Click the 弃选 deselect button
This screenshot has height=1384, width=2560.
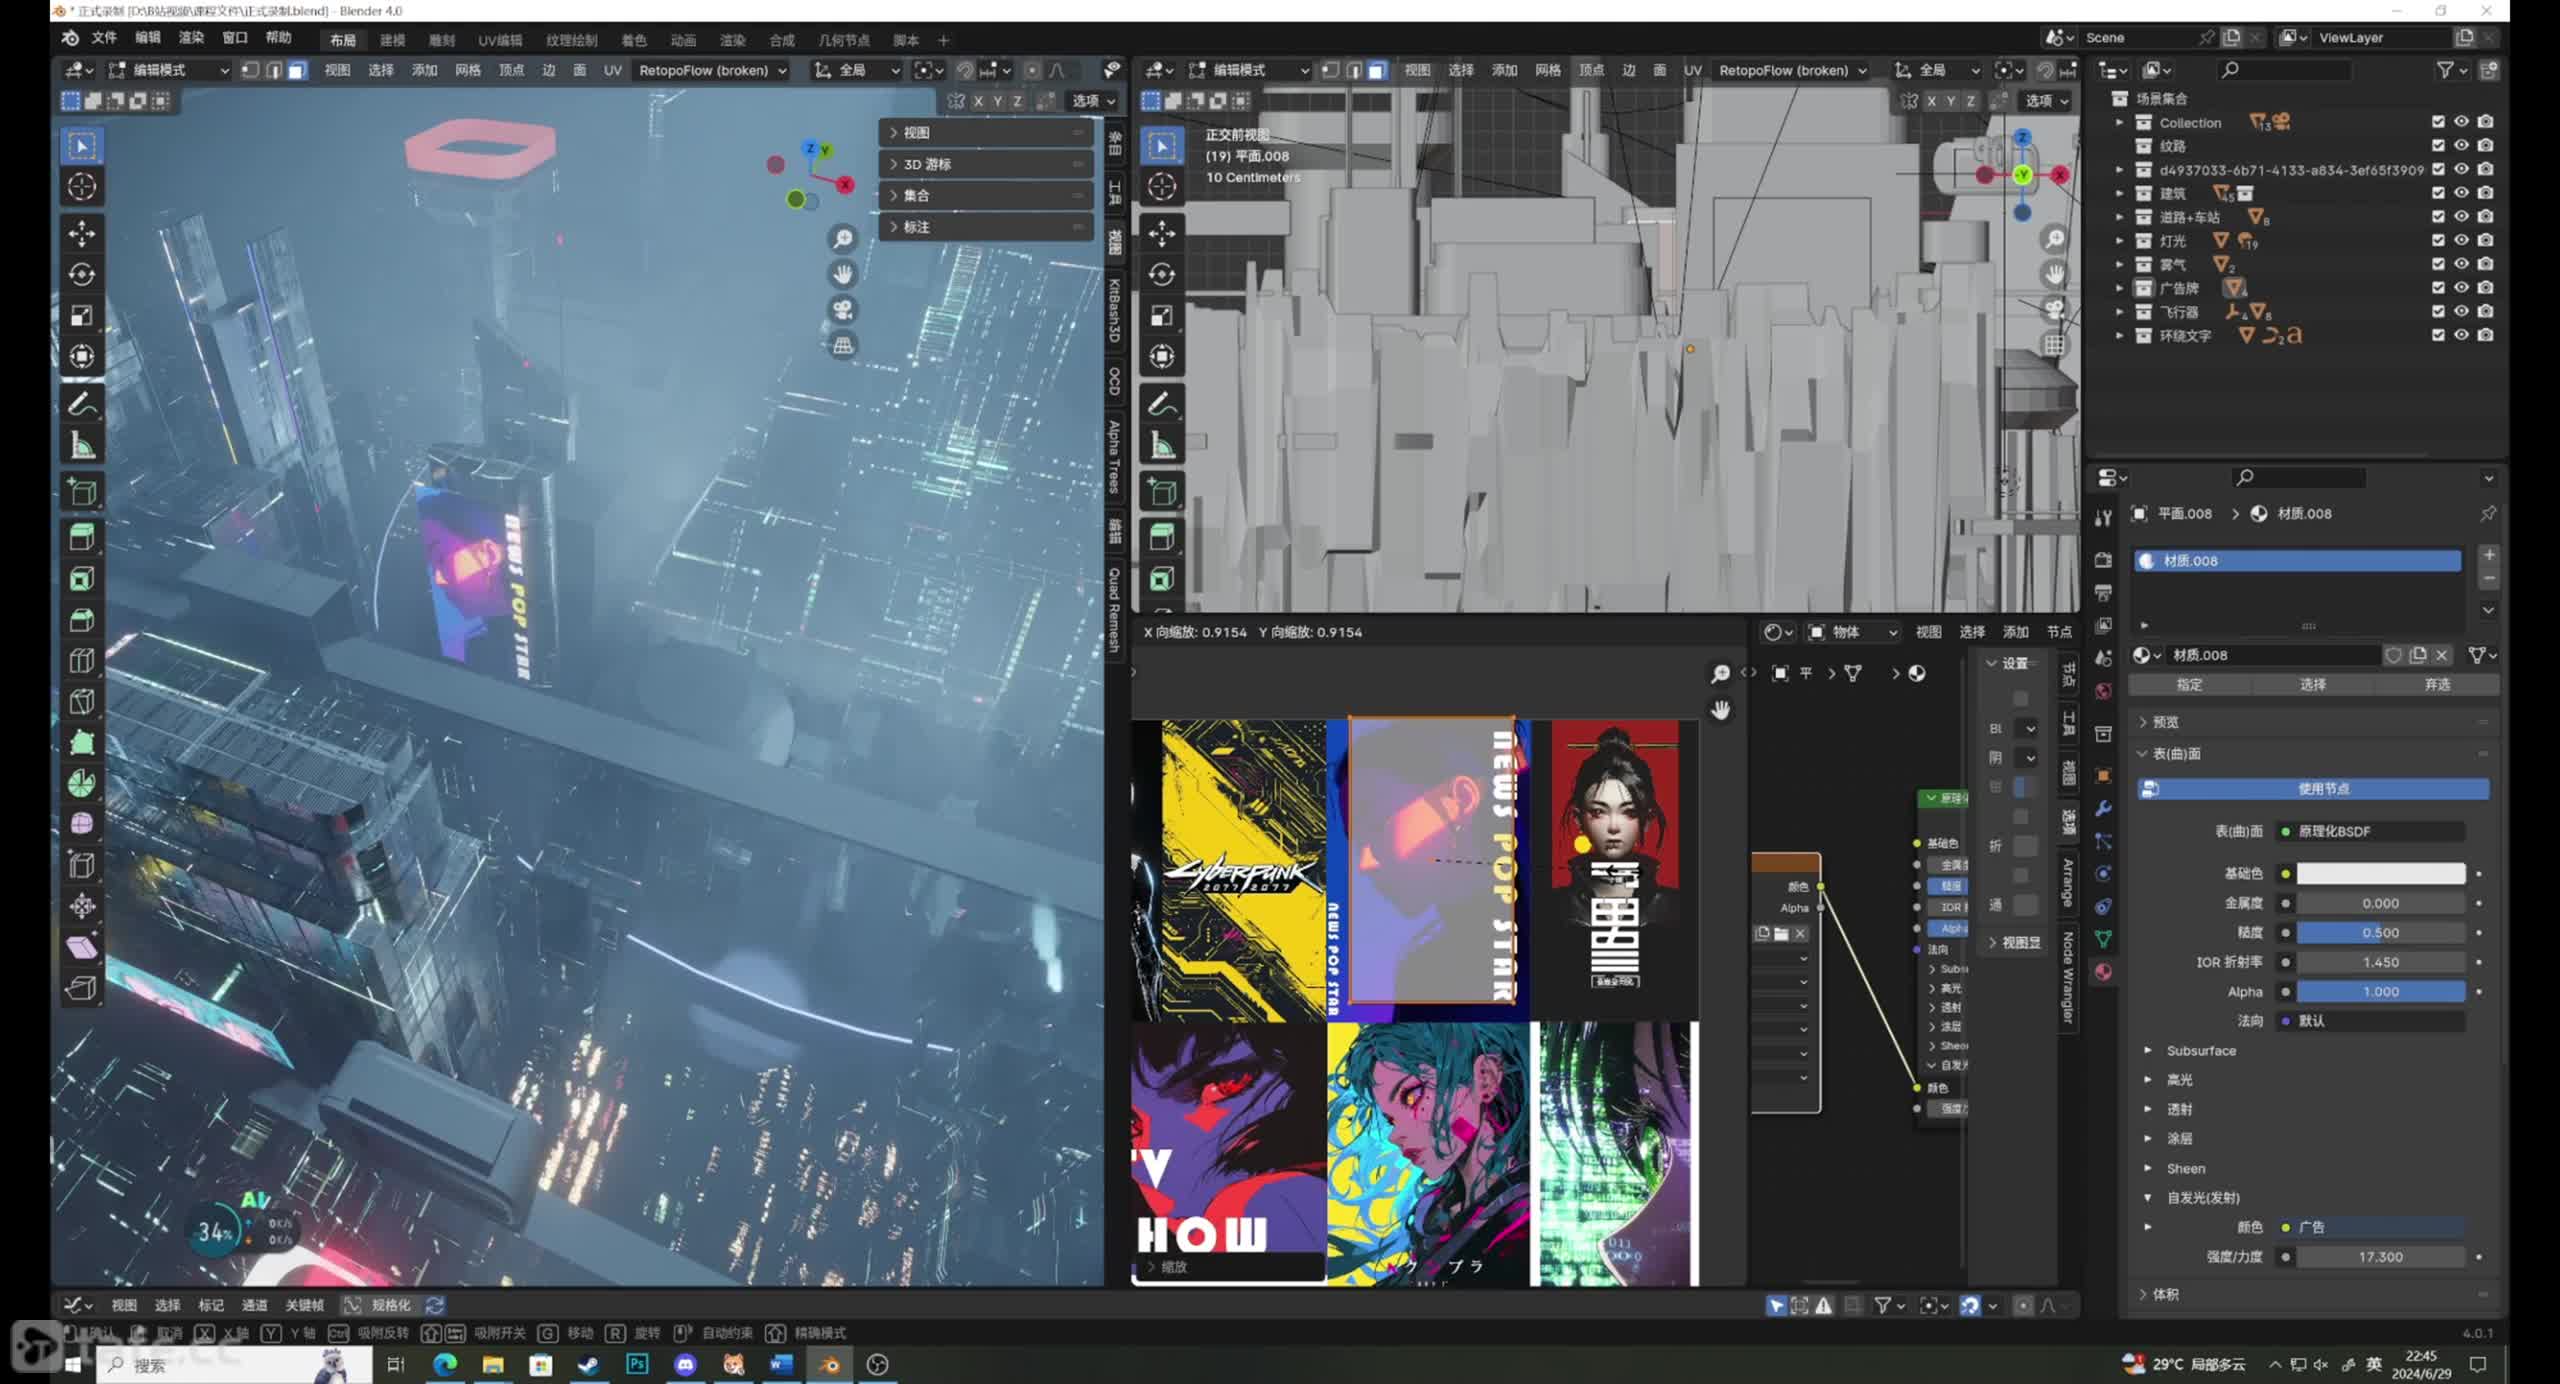(2437, 685)
